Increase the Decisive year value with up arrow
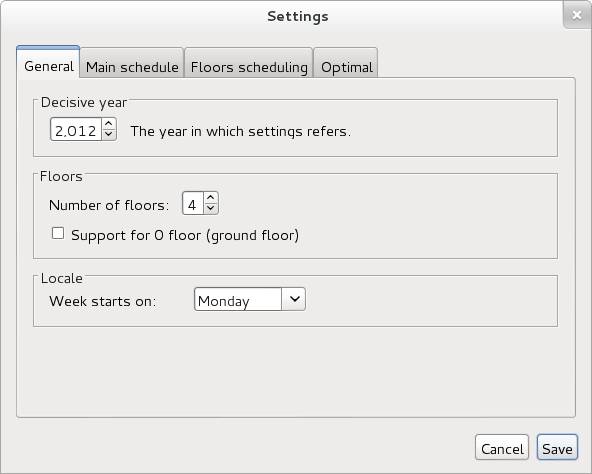This screenshot has height=474, width=592. [109, 124]
